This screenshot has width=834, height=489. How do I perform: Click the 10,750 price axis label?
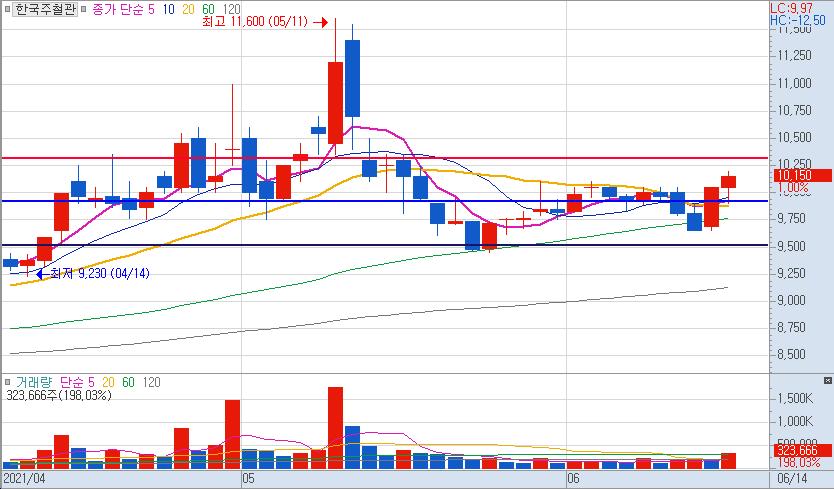pyautogui.click(x=794, y=110)
